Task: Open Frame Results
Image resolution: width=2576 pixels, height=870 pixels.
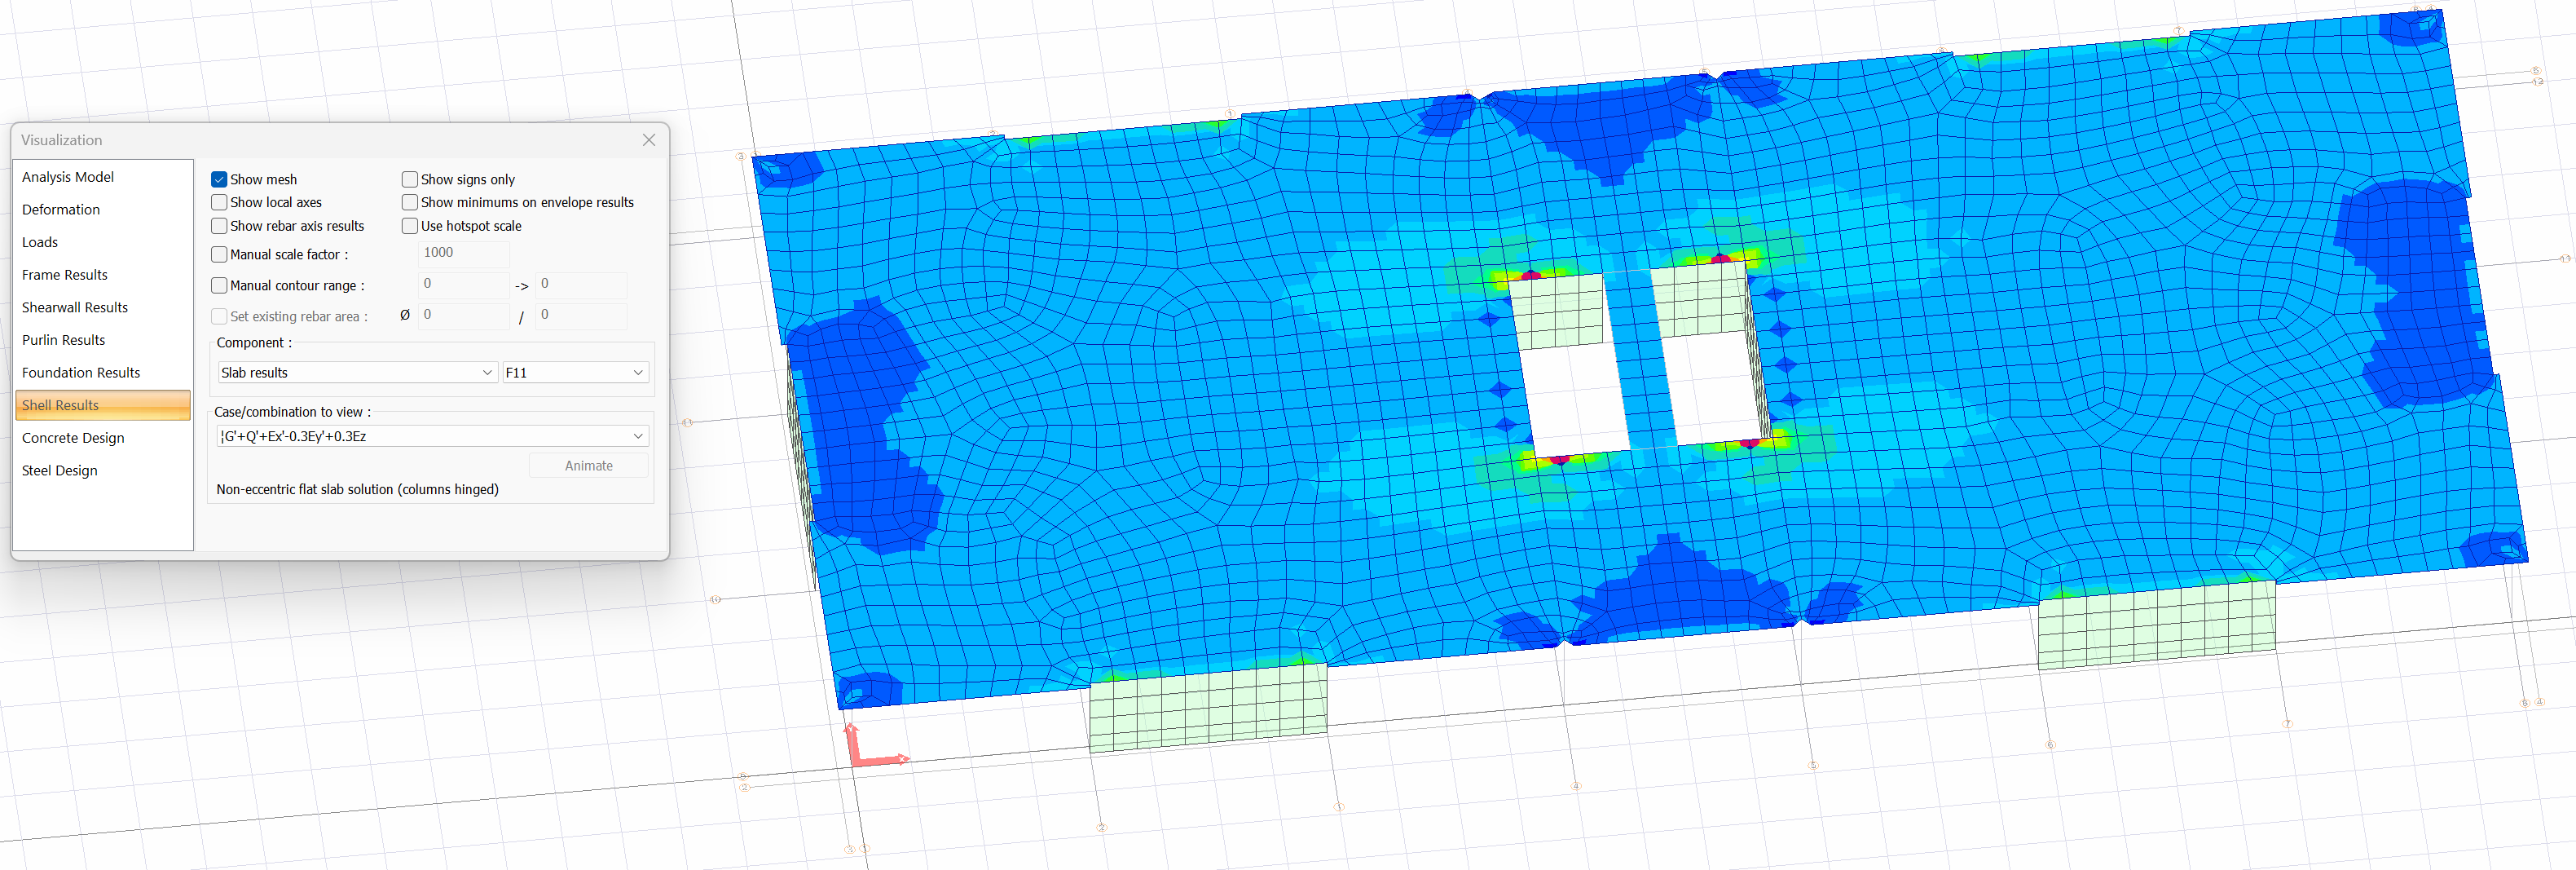Action: tap(64, 274)
